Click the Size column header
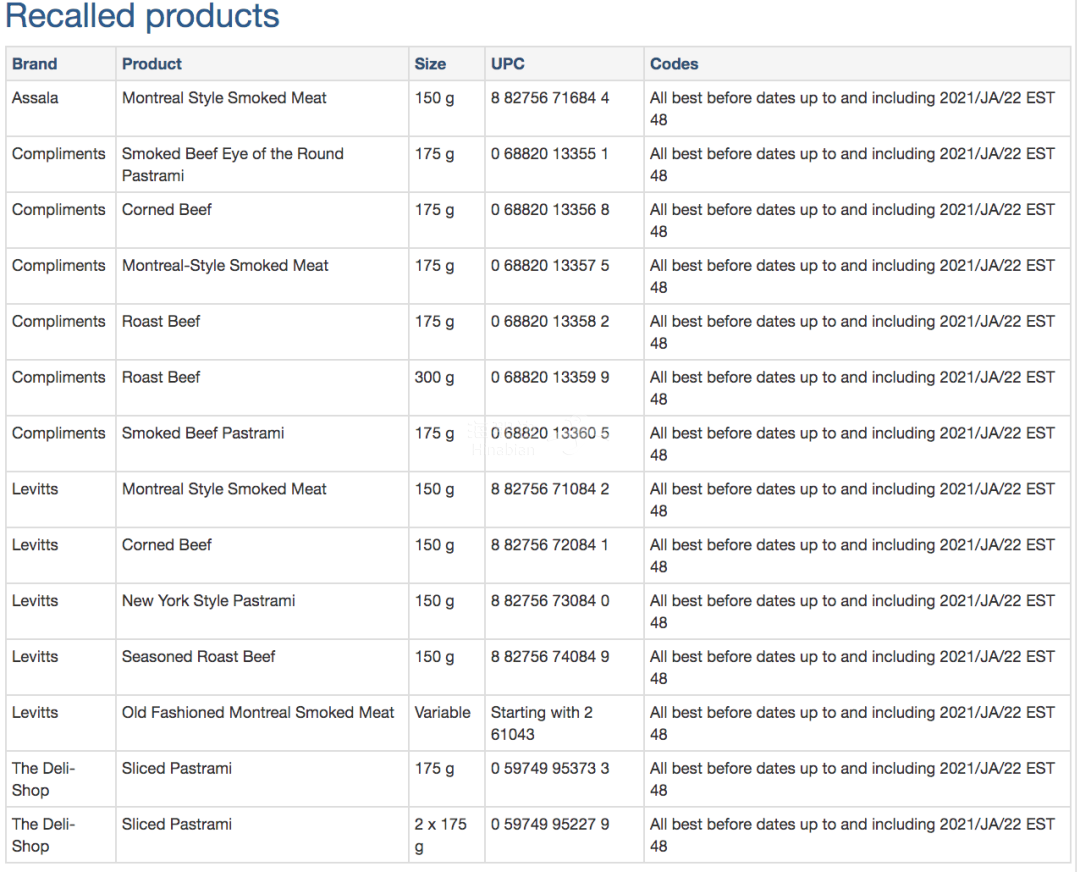The height and width of the screenshot is (872, 1080). pyautogui.click(x=430, y=64)
